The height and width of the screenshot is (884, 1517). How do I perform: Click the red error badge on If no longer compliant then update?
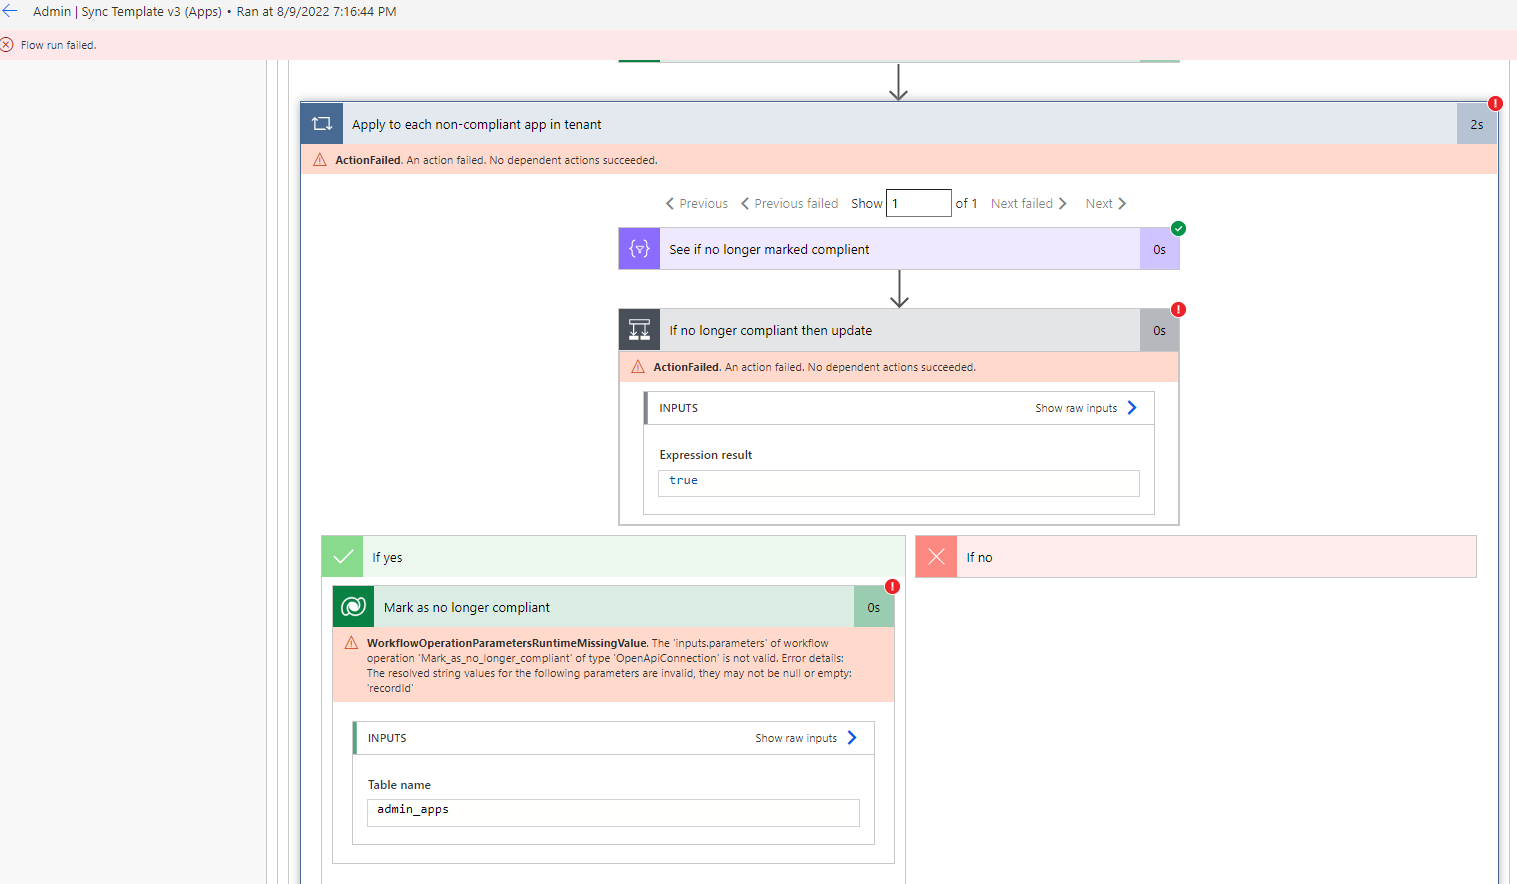[x=1178, y=309]
